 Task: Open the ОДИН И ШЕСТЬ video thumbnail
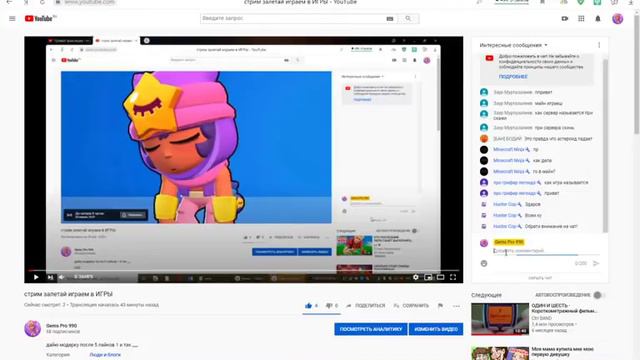coord(500,319)
